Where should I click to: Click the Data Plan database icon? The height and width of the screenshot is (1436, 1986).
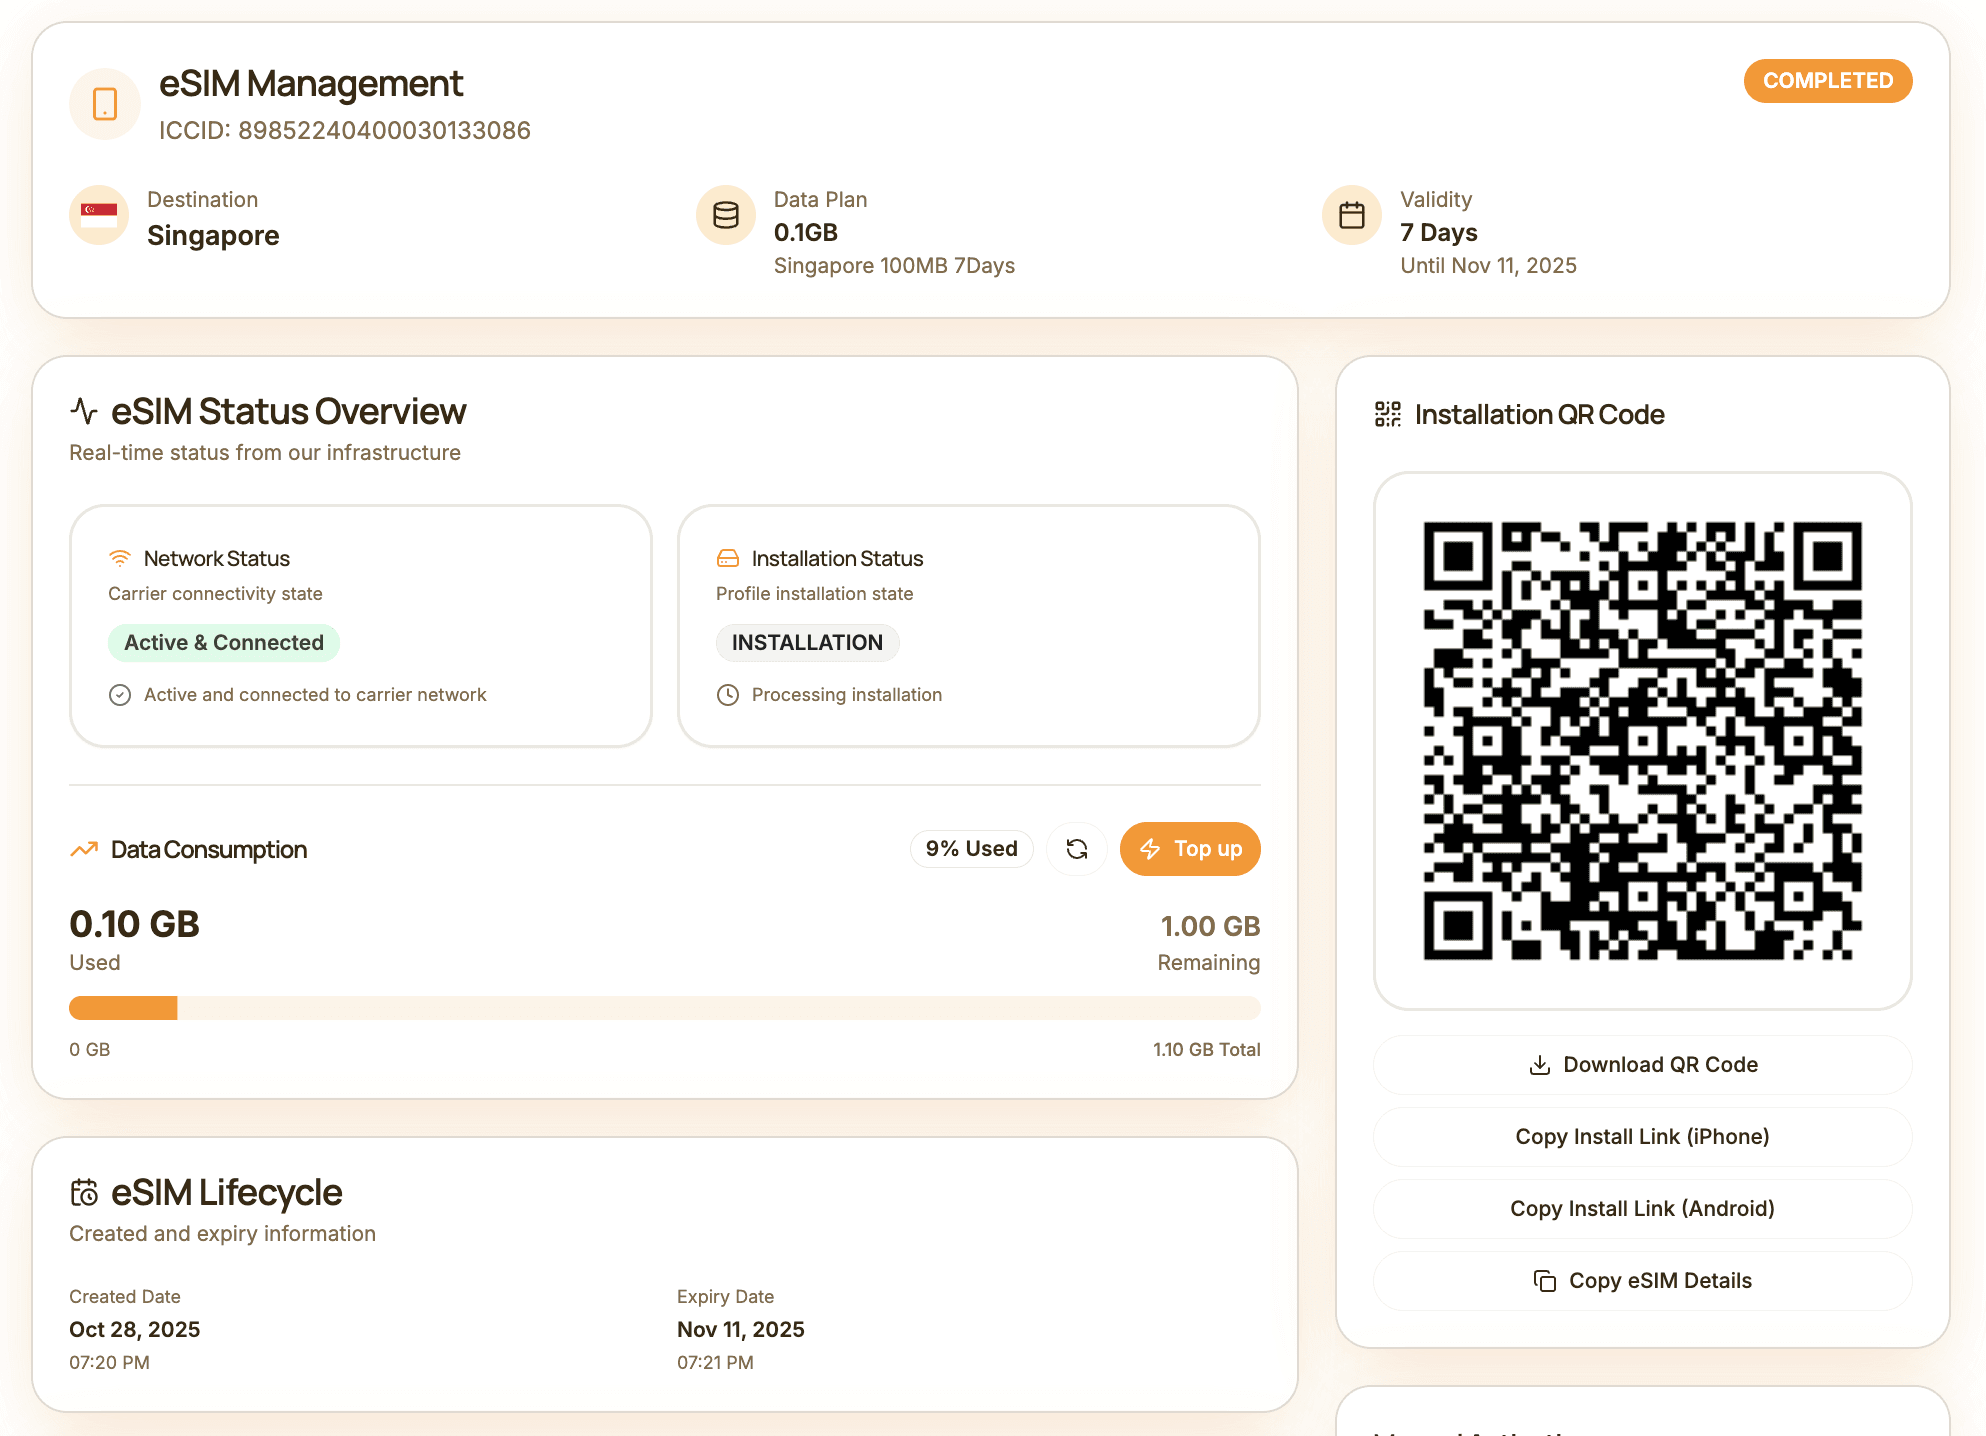point(725,215)
